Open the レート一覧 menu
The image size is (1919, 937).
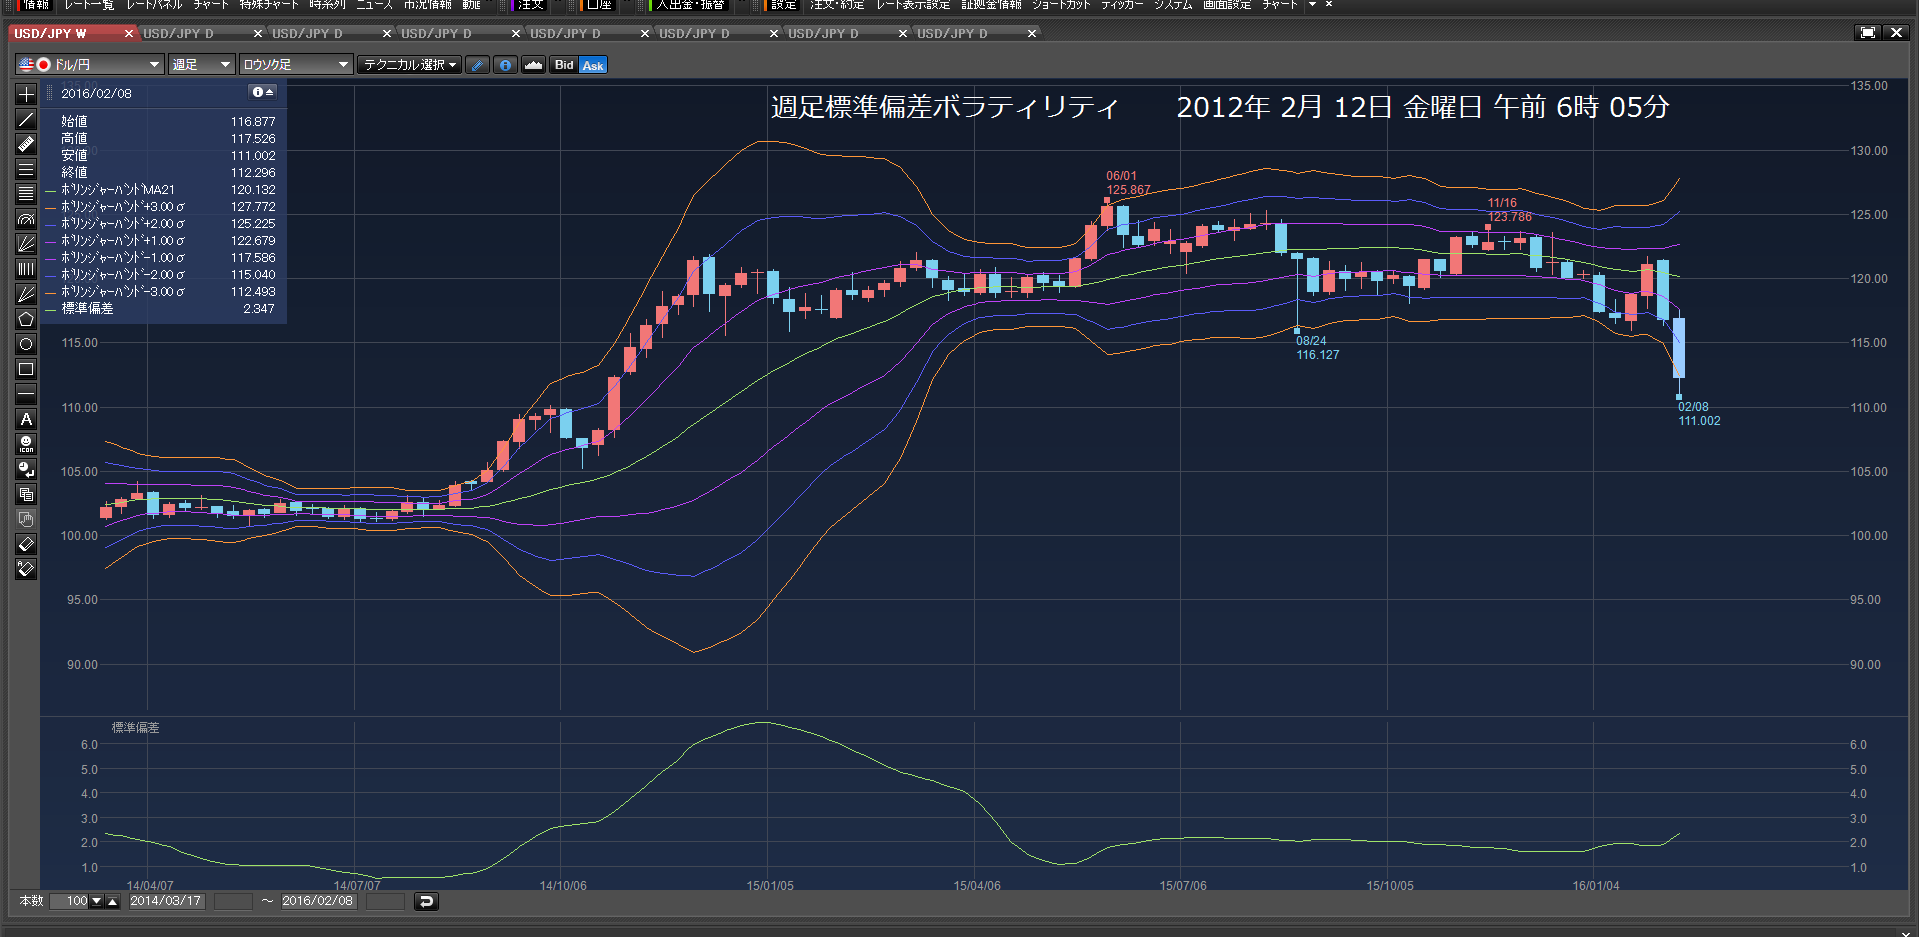pos(89,5)
